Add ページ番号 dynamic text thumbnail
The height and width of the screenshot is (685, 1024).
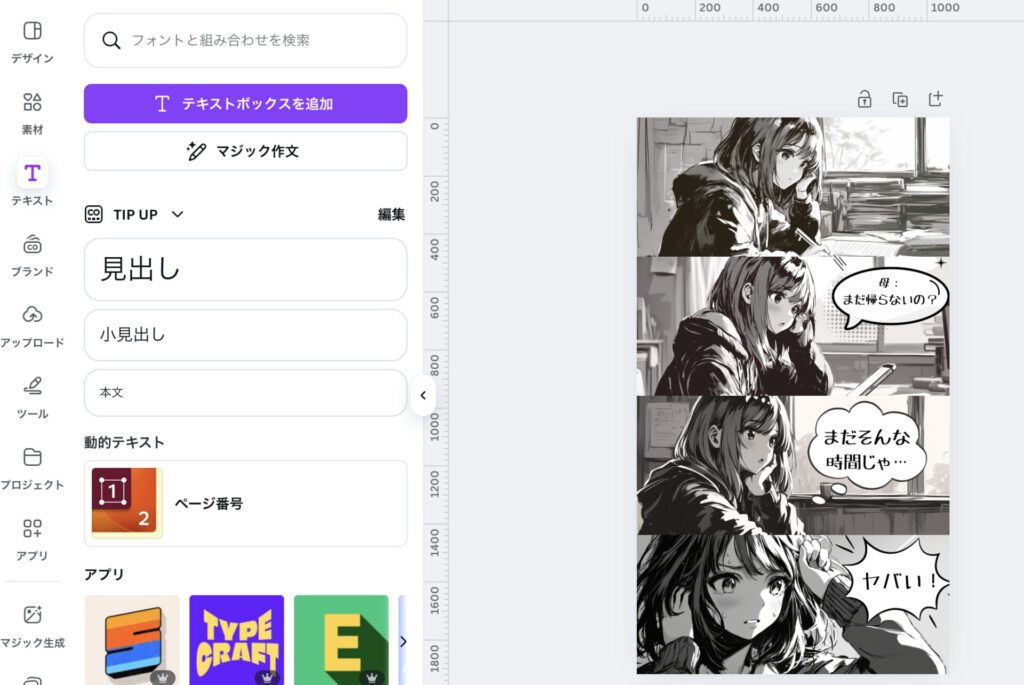click(126, 503)
